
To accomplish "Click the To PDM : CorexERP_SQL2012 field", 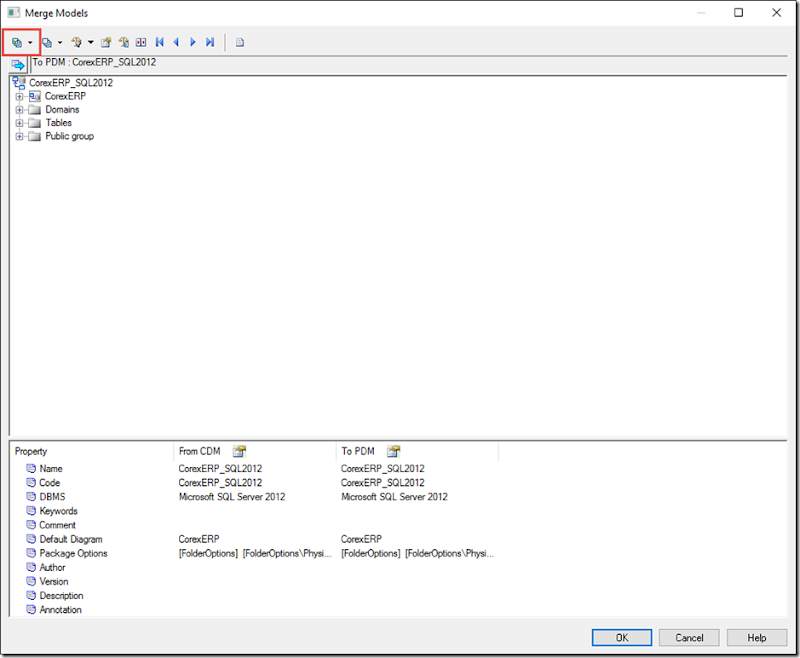I will 408,63.
